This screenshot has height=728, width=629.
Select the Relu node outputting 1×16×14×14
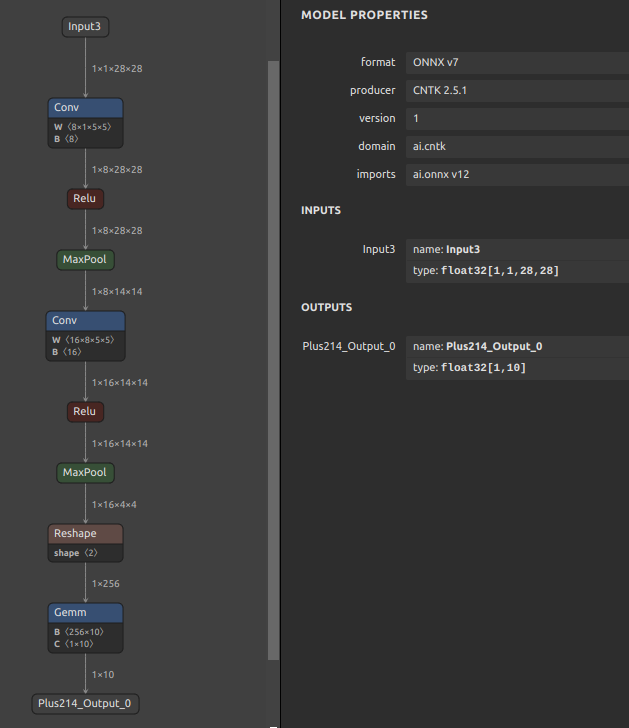(x=85, y=411)
